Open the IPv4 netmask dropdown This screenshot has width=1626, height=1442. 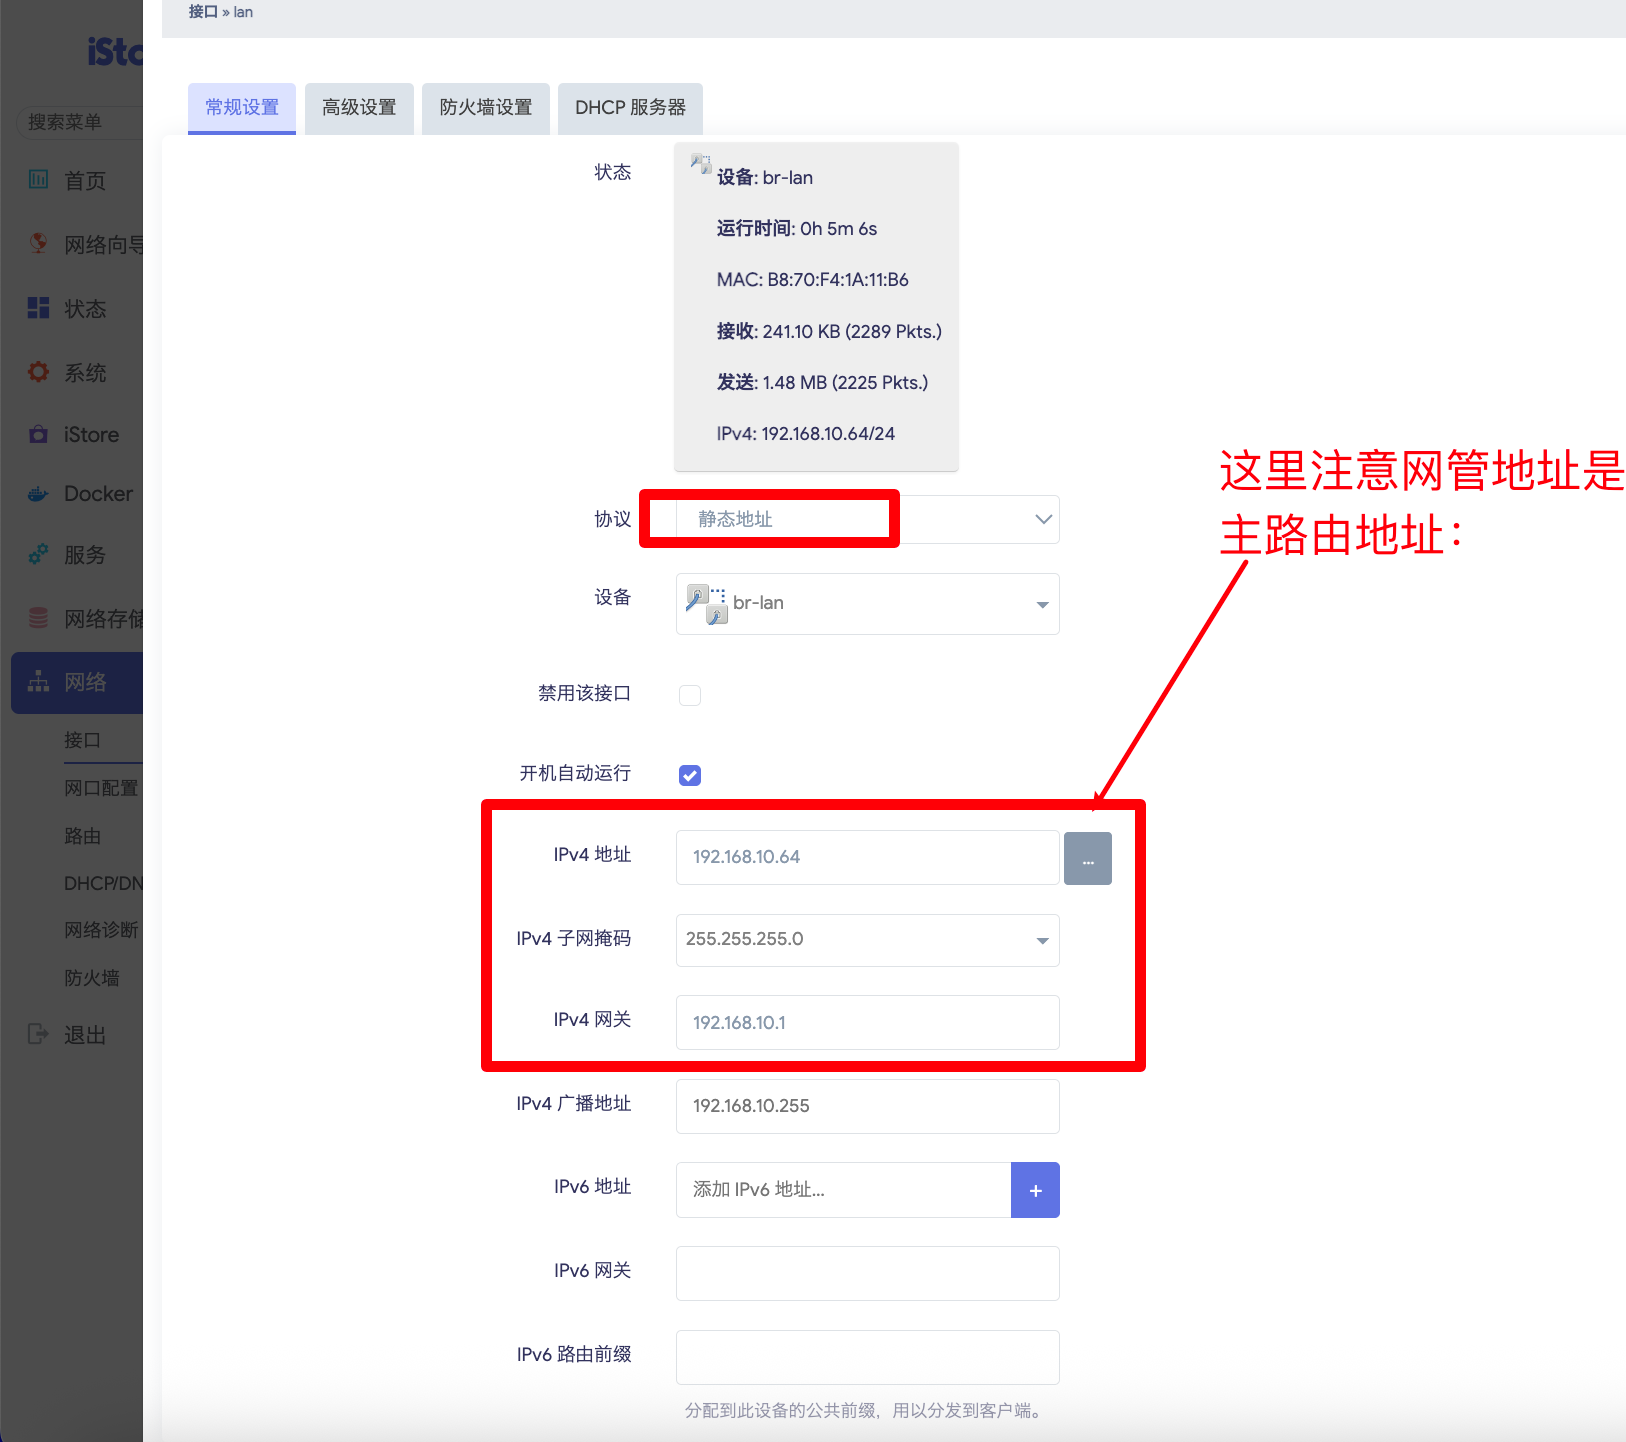coord(867,940)
